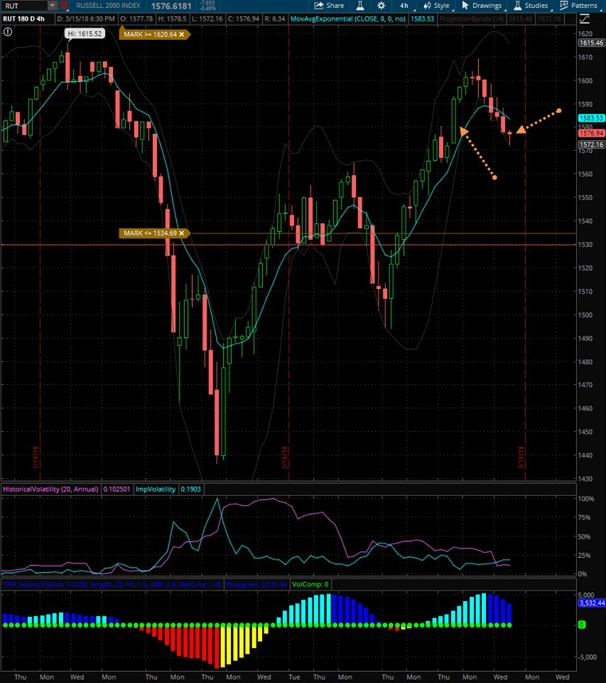The height and width of the screenshot is (683, 606).
Task: Remove the MARK <= 1534.69 alert
Action: click(182, 233)
